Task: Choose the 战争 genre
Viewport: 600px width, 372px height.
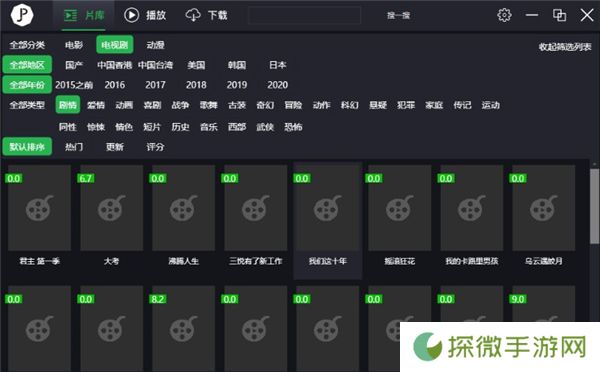Action: 180,104
